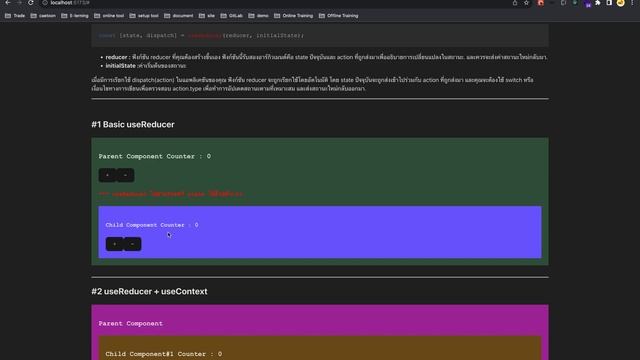
Task: Open the document bookmarks folder
Action: [179, 16]
